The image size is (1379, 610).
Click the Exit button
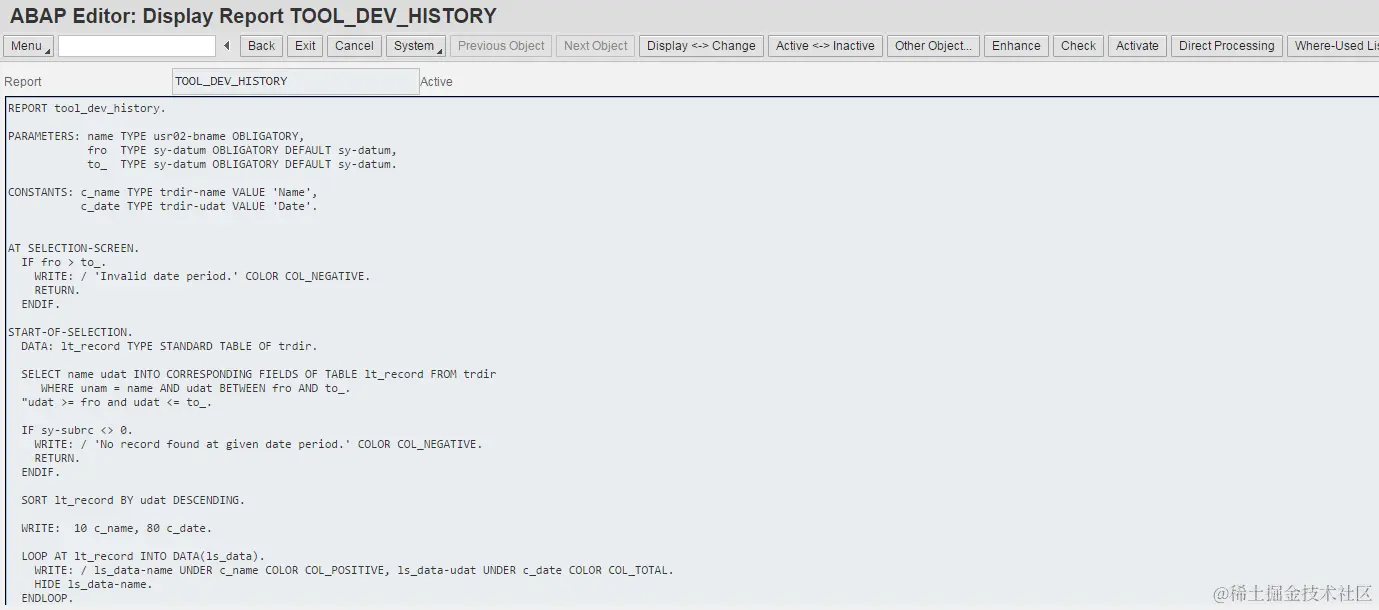click(x=305, y=46)
